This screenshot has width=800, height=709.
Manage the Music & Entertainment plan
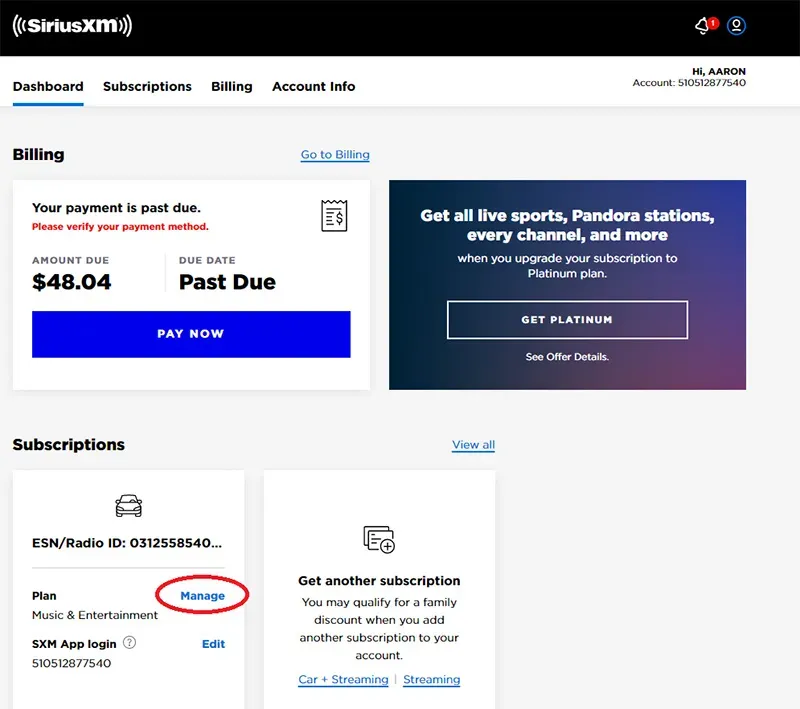point(202,596)
